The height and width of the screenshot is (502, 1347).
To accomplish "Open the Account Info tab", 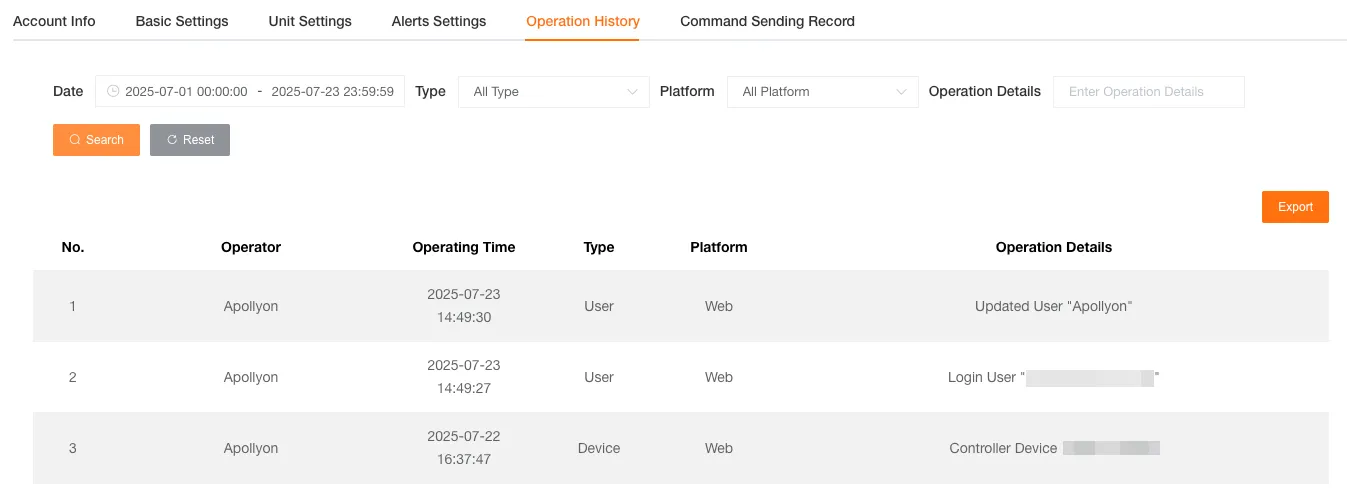I will [x=54, y=21].
